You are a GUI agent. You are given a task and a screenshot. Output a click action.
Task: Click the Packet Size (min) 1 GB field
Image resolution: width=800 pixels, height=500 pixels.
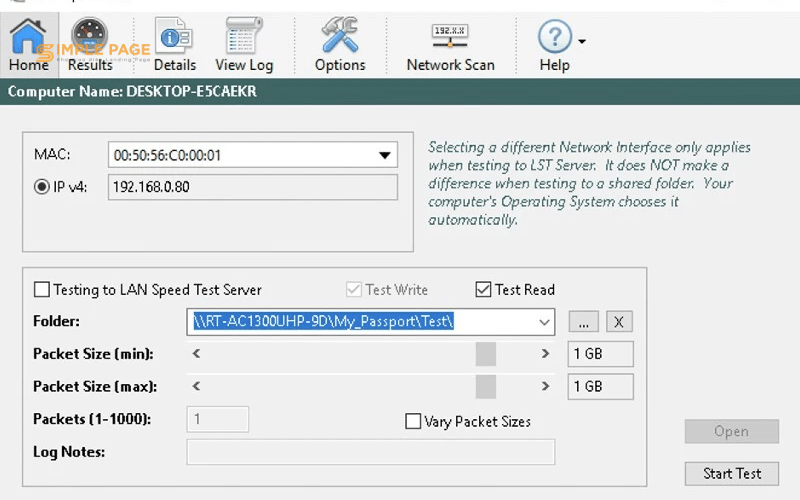(x=601, y=354)
